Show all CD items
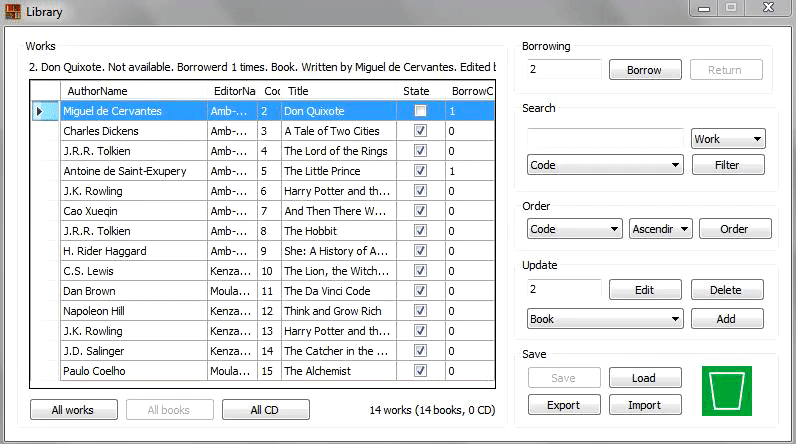Viewport: 796px width, 444px height. pyautogui.click(x=265, y=410)
